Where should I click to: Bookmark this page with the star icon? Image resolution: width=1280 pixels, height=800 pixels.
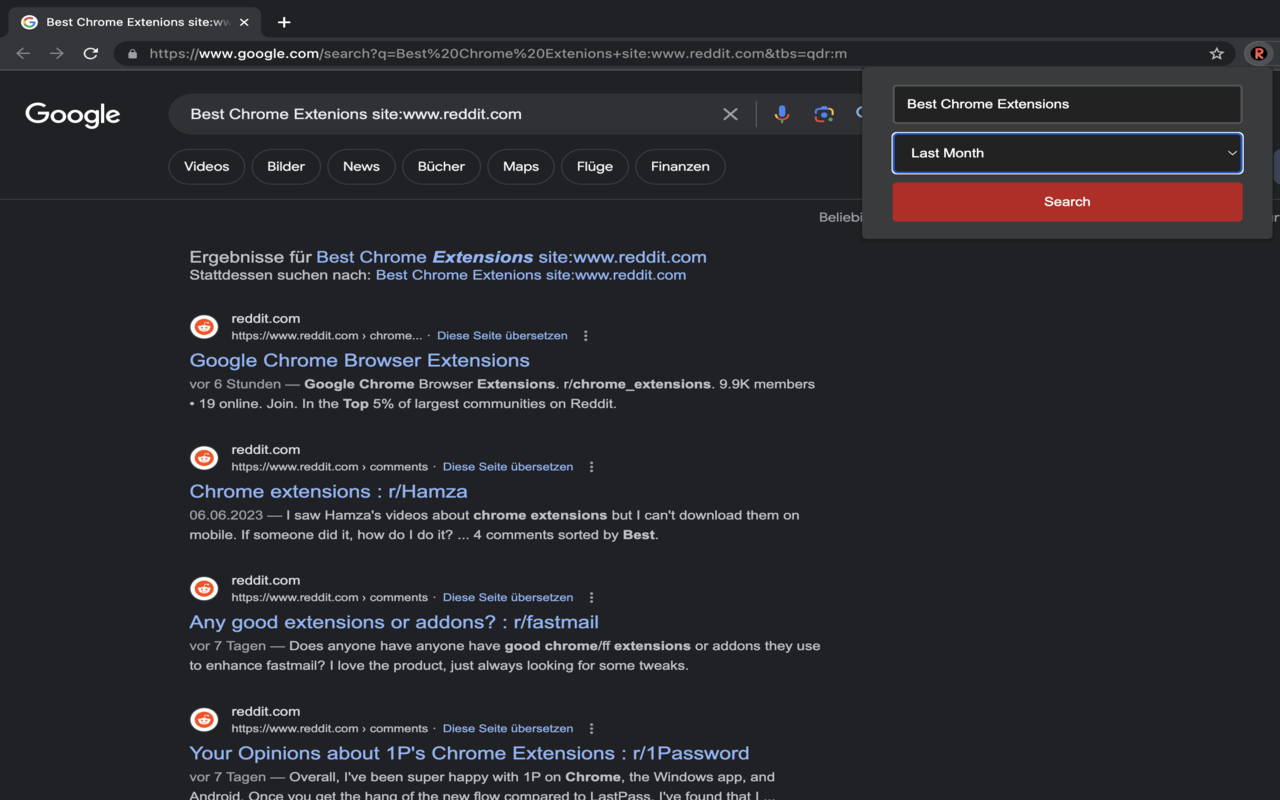click(1217, 54)
